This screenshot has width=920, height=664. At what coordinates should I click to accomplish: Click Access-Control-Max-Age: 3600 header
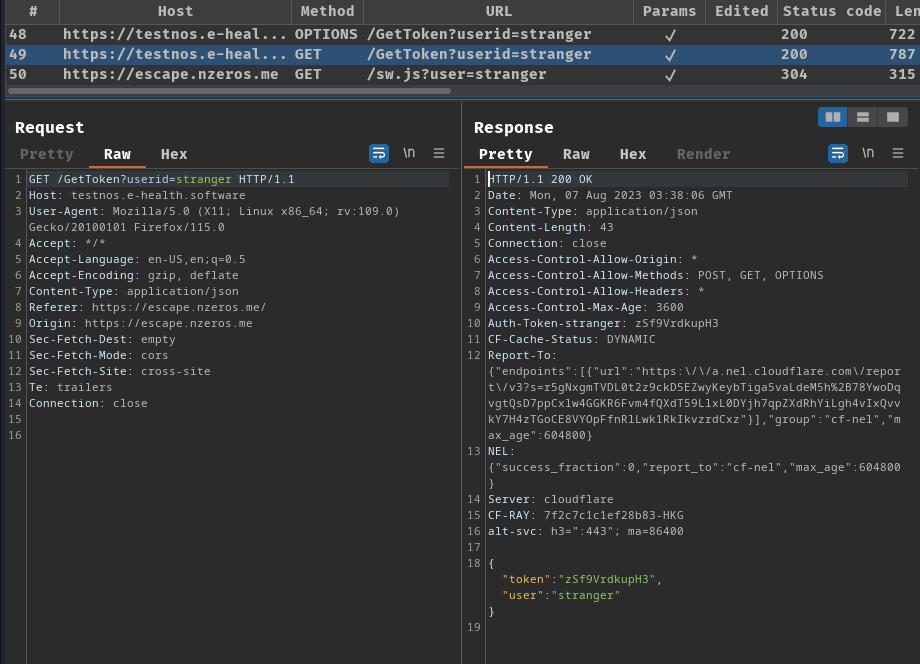pyautogui.click(x=586, y=307)
